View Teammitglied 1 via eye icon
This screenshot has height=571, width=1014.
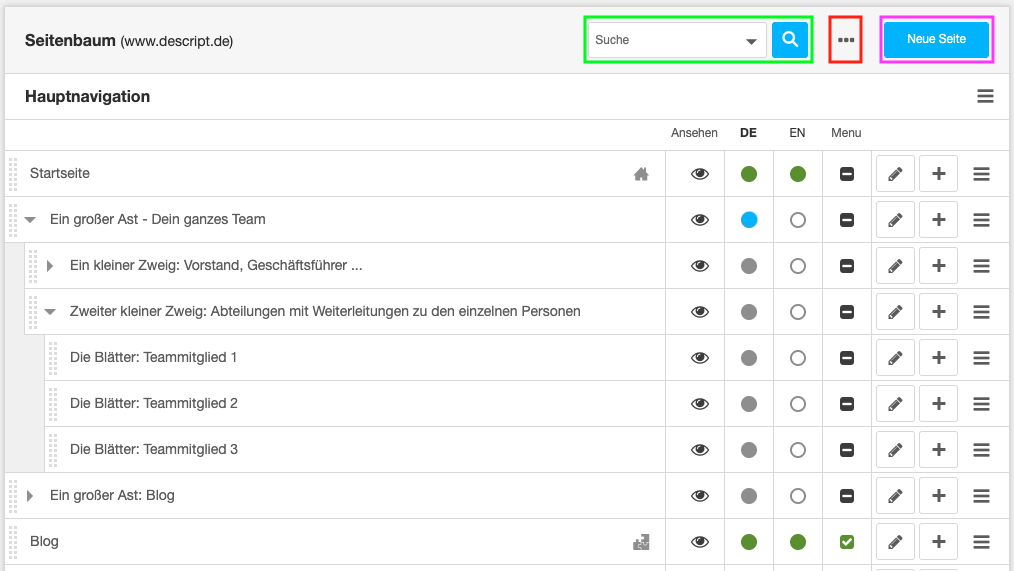[x=700, y=358]
